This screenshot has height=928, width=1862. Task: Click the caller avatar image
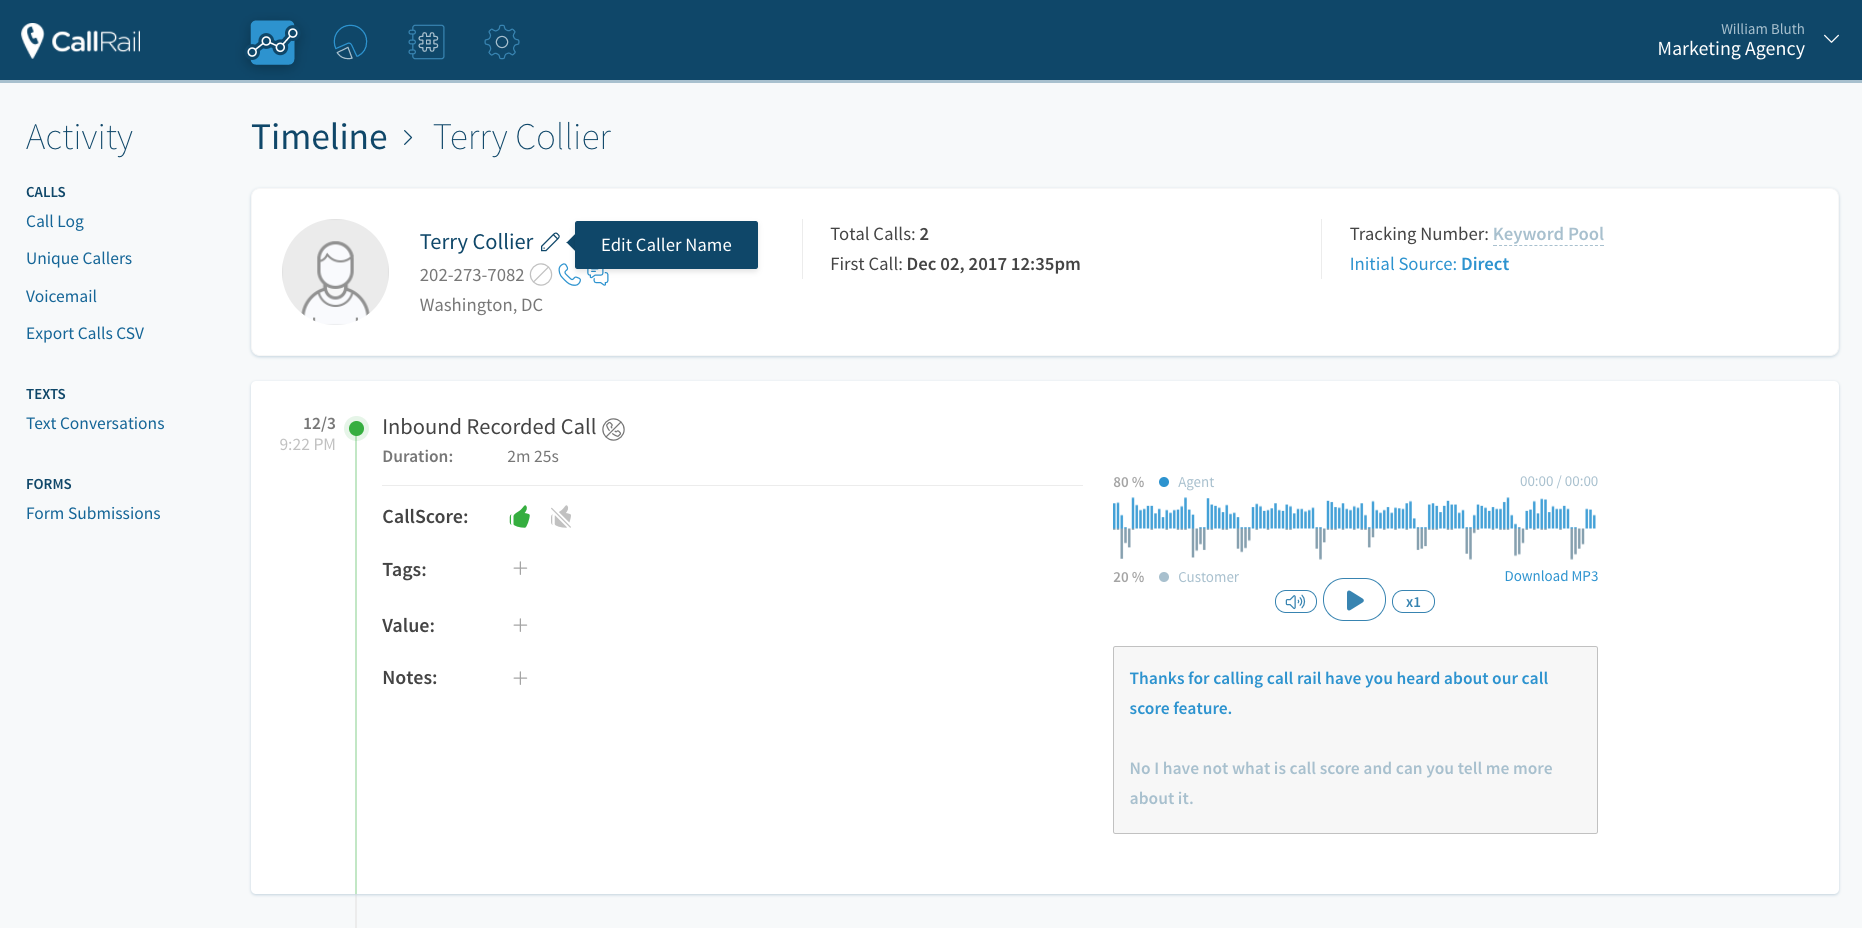(335, 272)
